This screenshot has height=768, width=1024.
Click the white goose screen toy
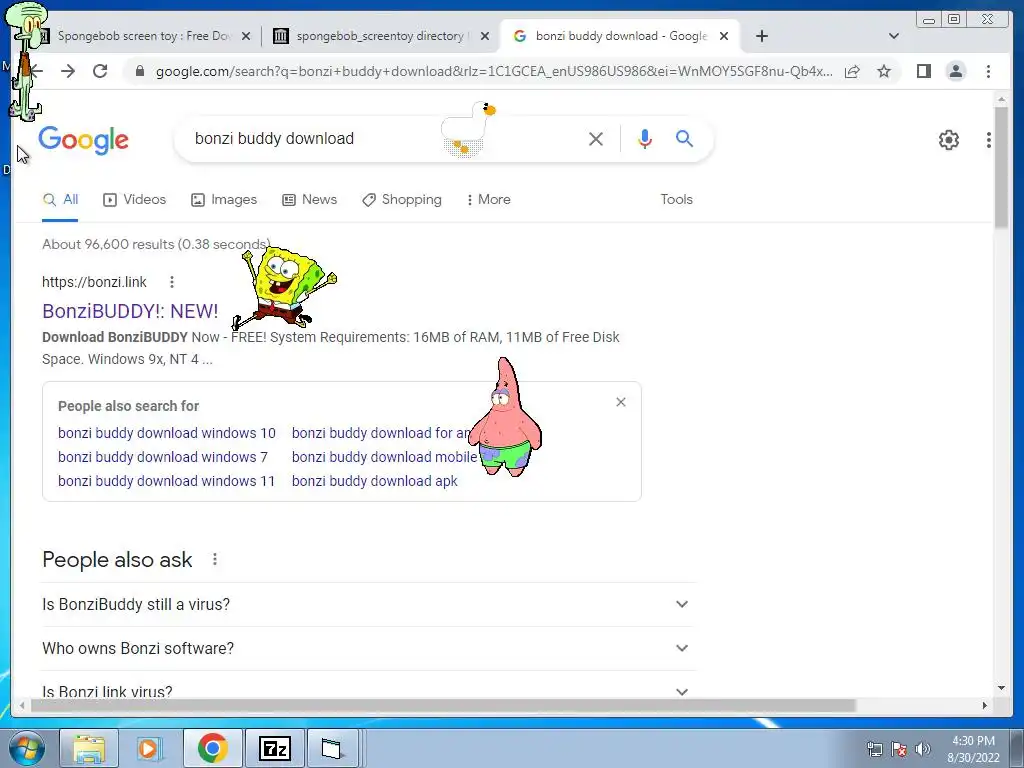click(x=468, y=129)
